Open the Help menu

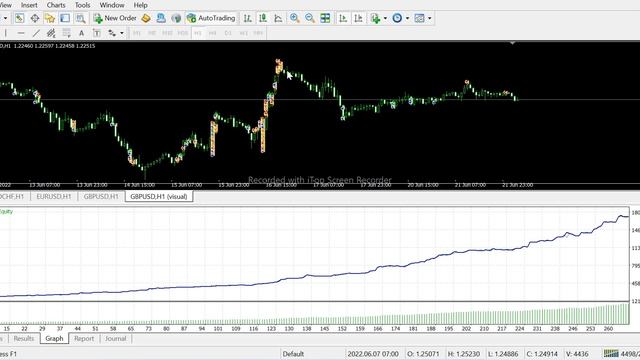coord(140,5)
